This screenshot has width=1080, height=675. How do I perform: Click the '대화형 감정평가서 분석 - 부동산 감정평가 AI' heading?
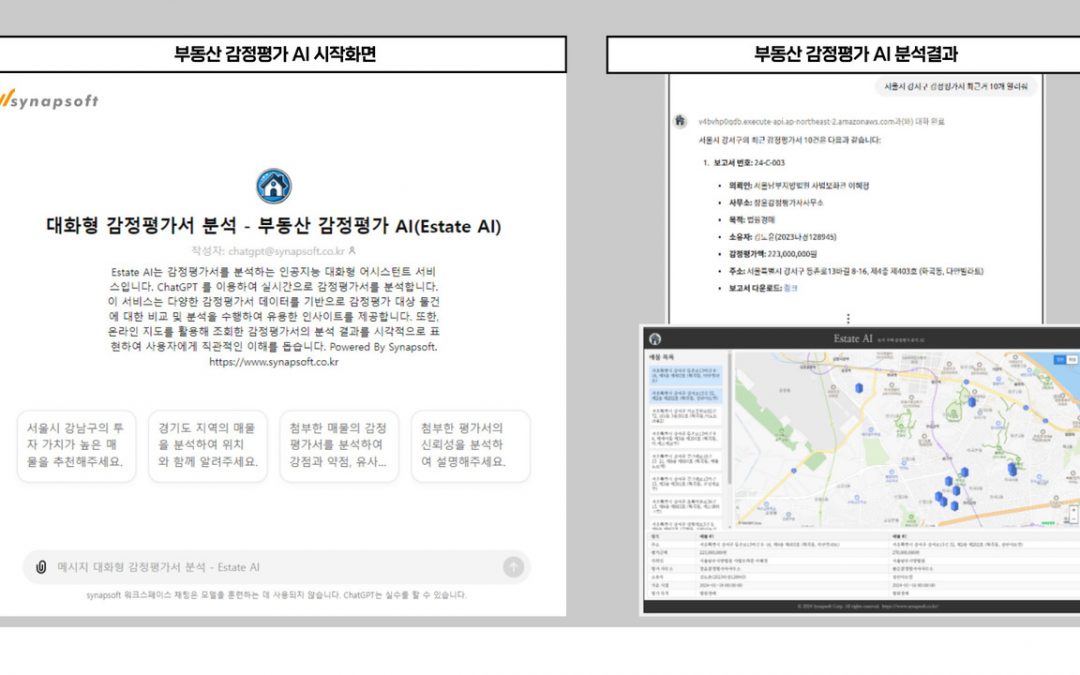[273, 226]
